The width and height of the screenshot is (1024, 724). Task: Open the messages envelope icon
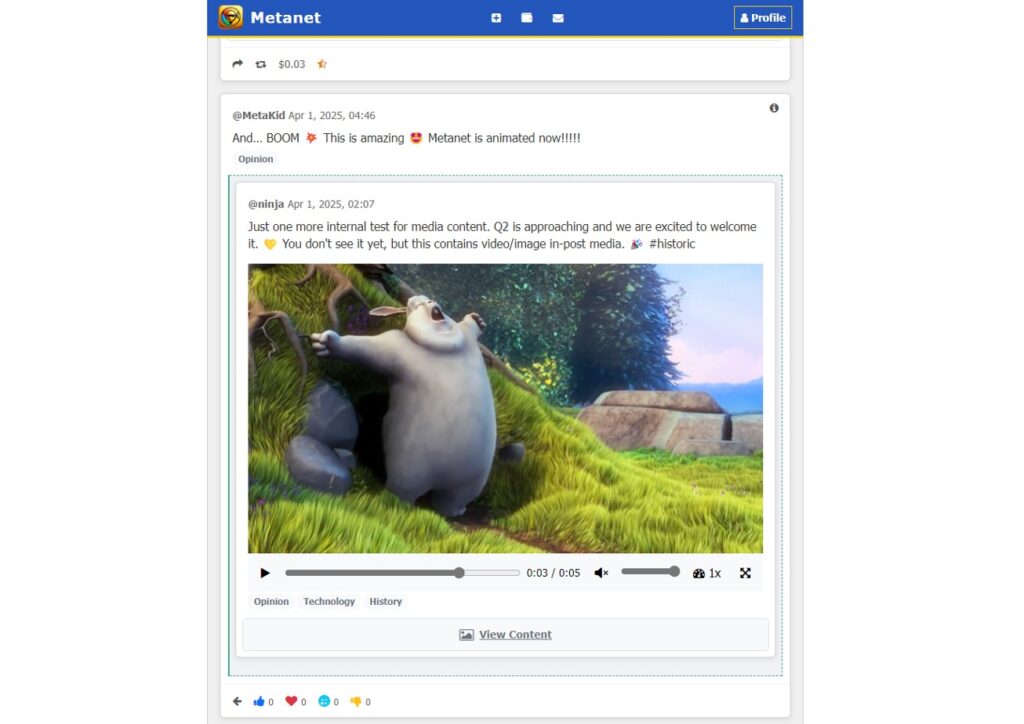[x=558, y=18]
